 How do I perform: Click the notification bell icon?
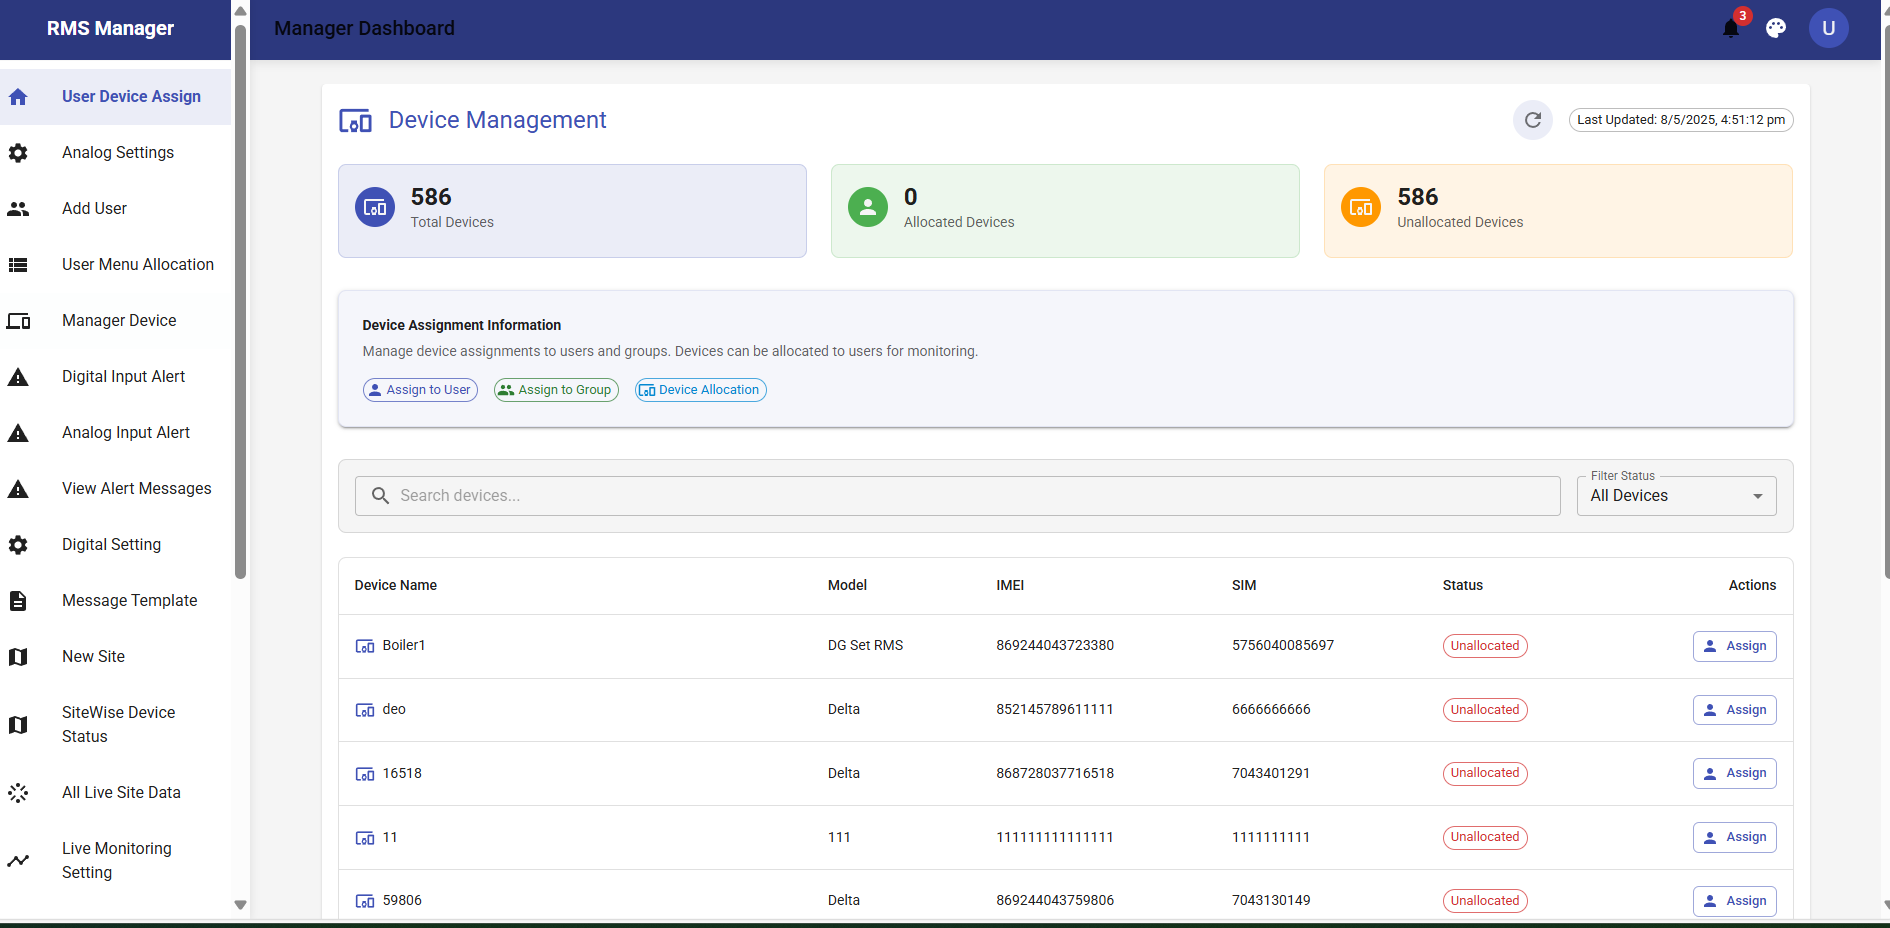[1731, 28]
